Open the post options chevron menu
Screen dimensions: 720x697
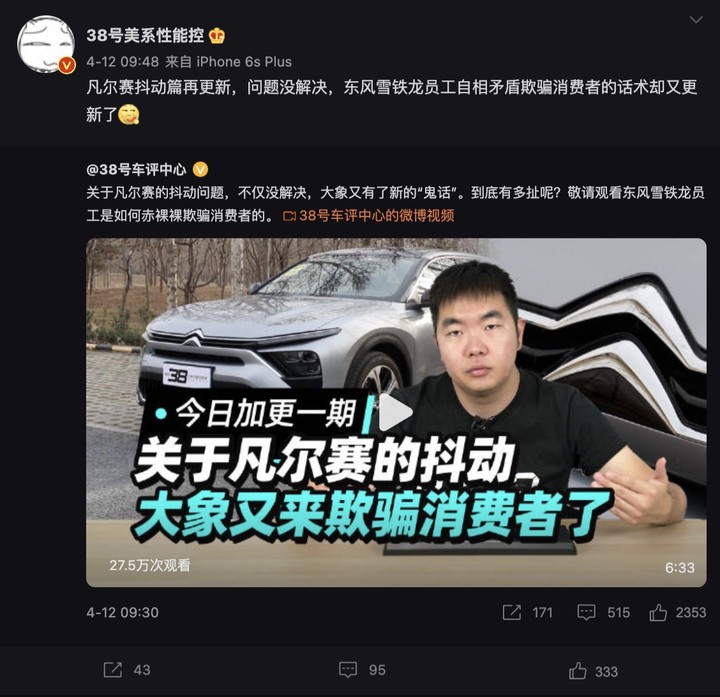(x=696, y=20)
